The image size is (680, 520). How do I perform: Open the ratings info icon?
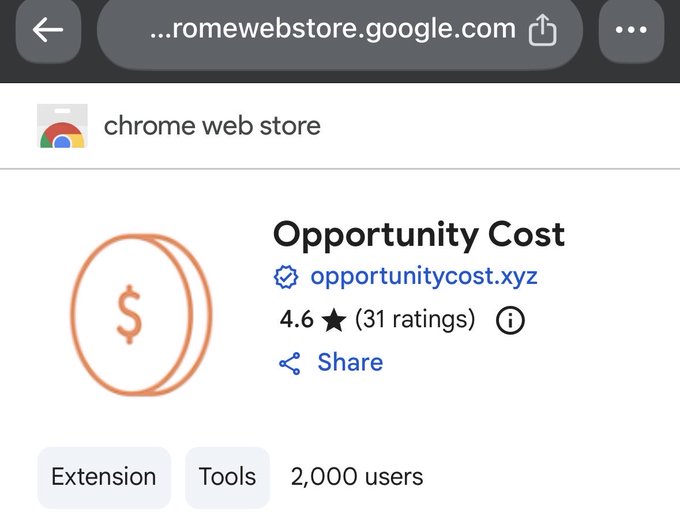[510, 321]
